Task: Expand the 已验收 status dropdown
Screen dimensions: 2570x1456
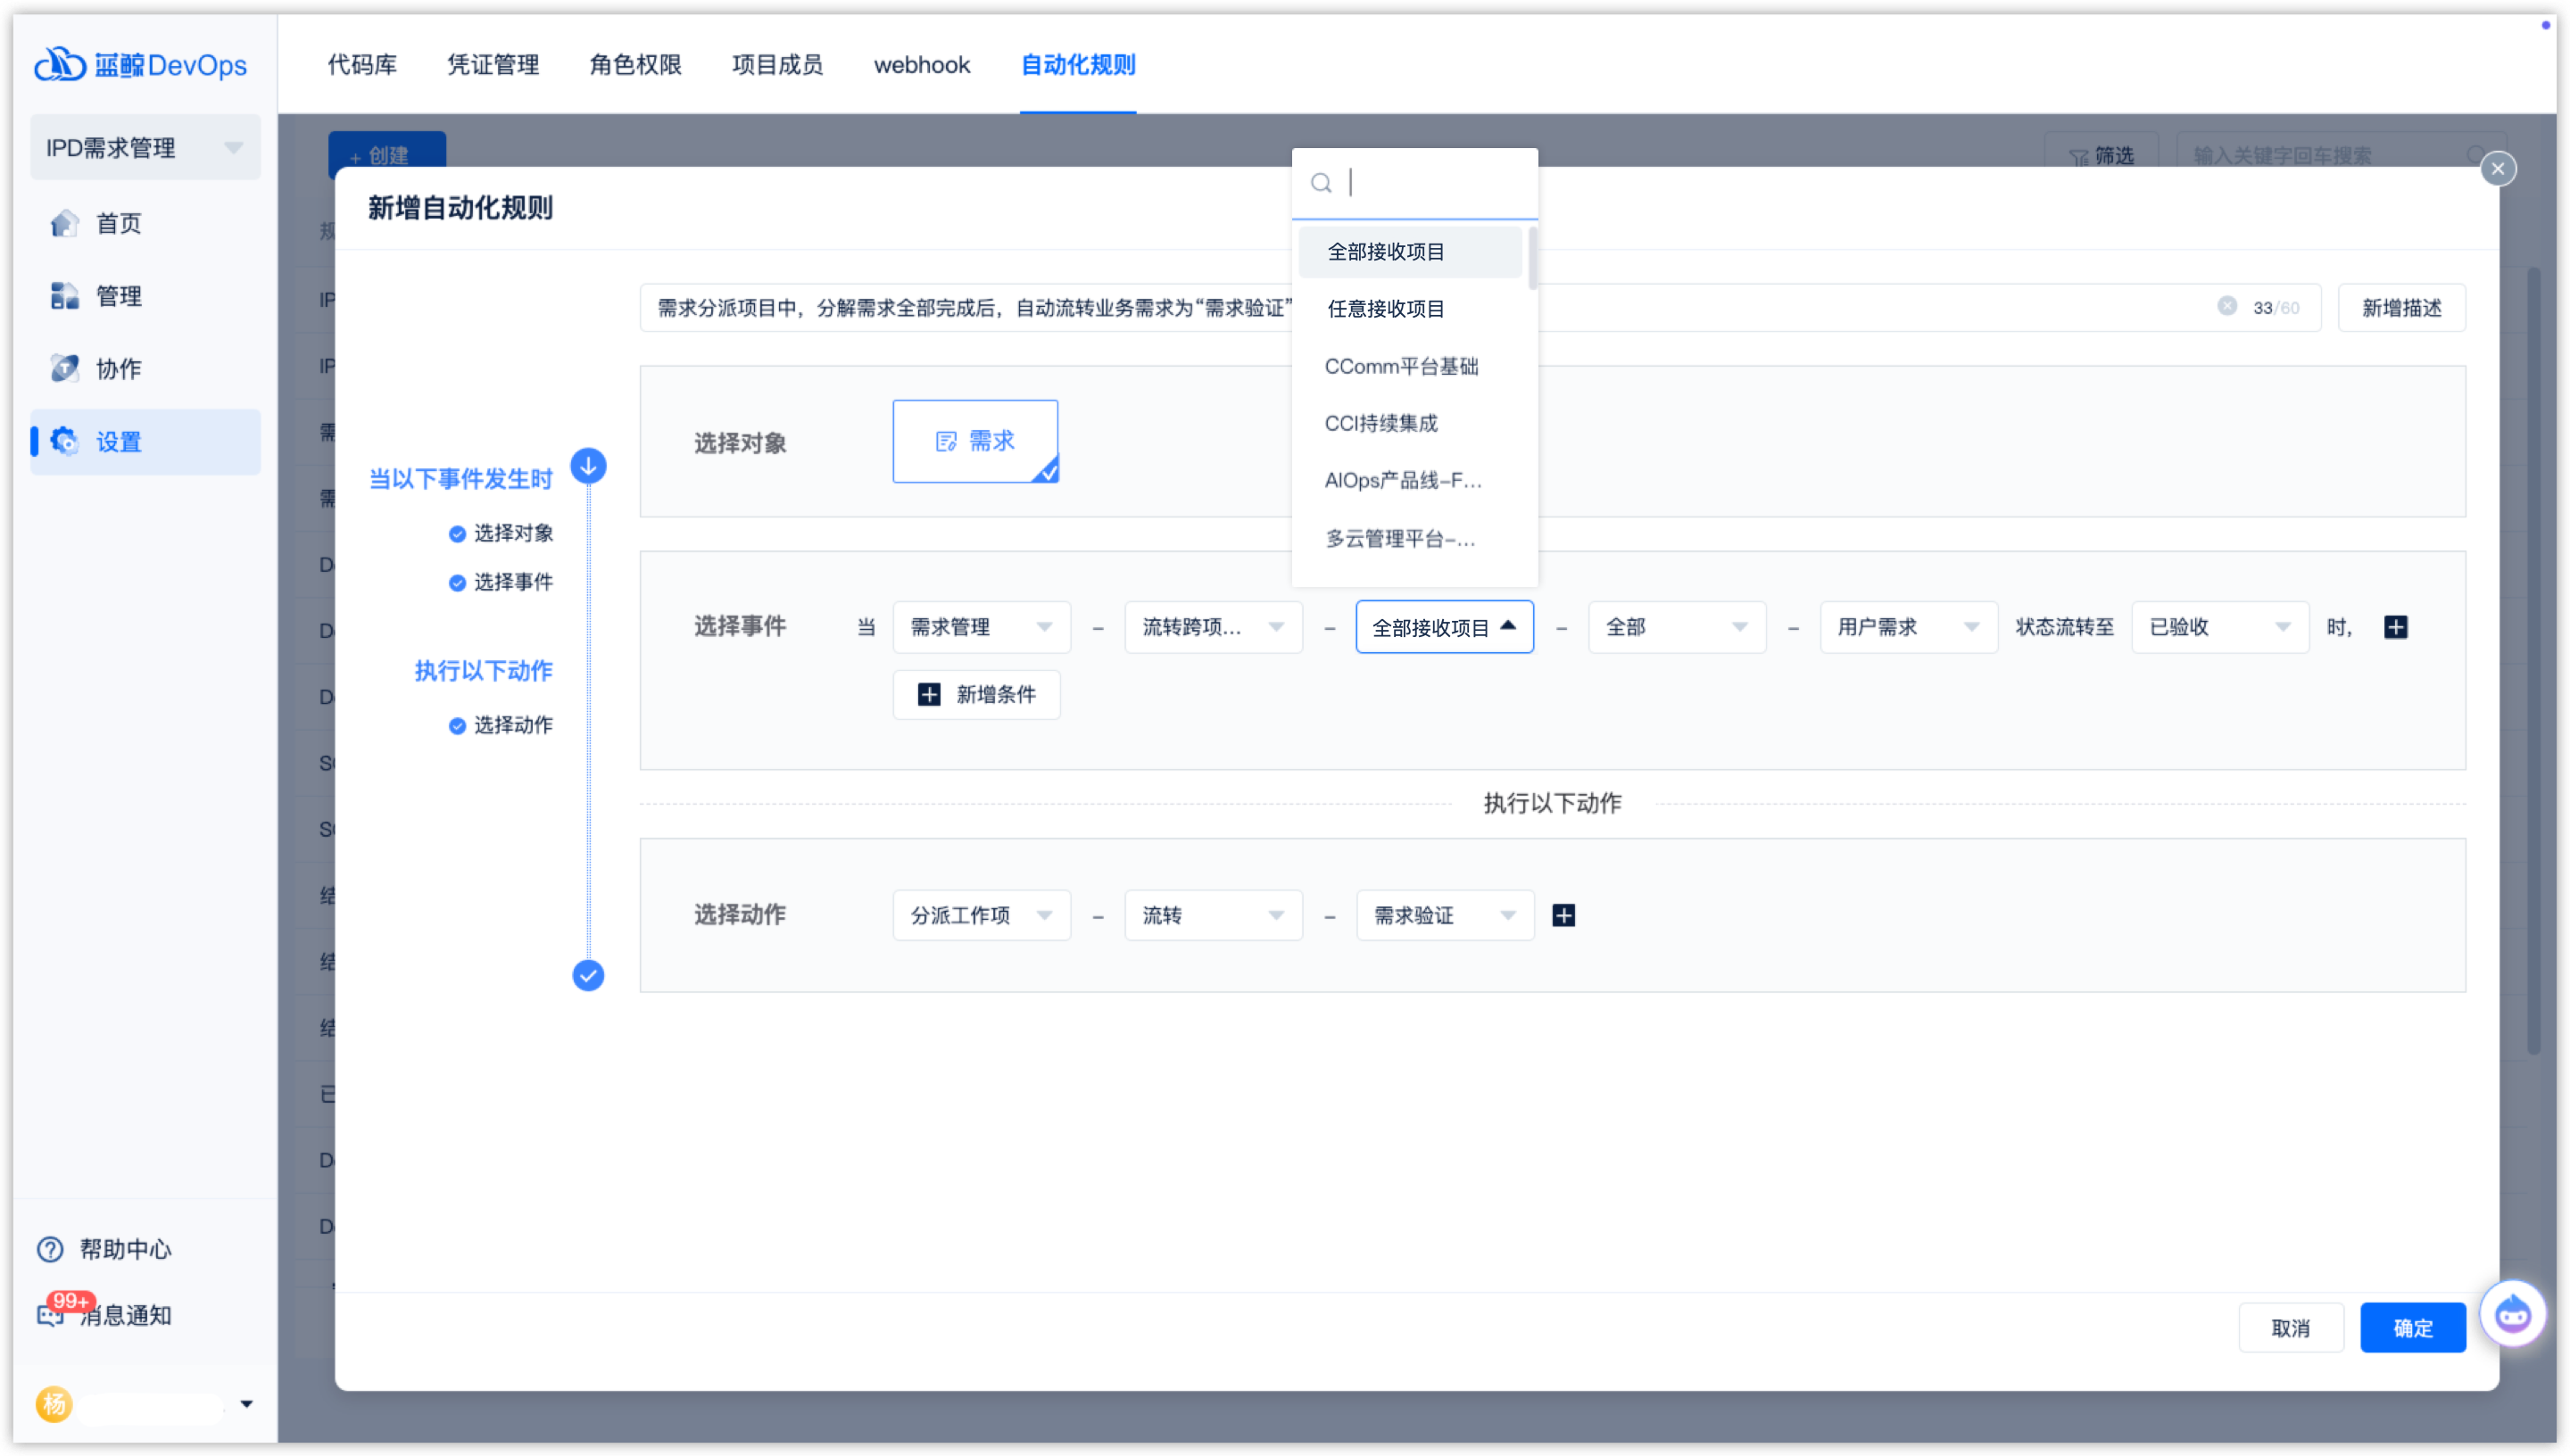Action: [x=2219, y=627]
